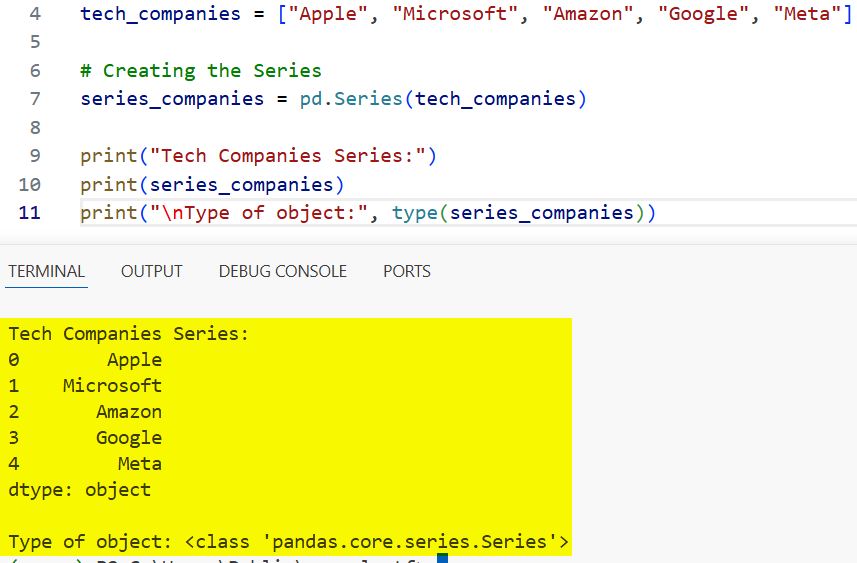Click terminal line 'dtype: object'

pos(80,490)
